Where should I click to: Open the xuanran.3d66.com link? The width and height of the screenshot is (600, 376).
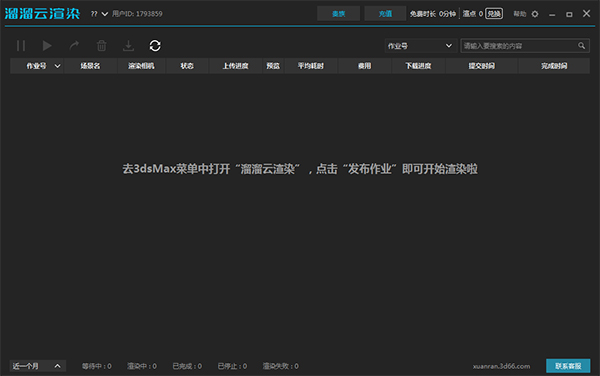click(501, 366)
